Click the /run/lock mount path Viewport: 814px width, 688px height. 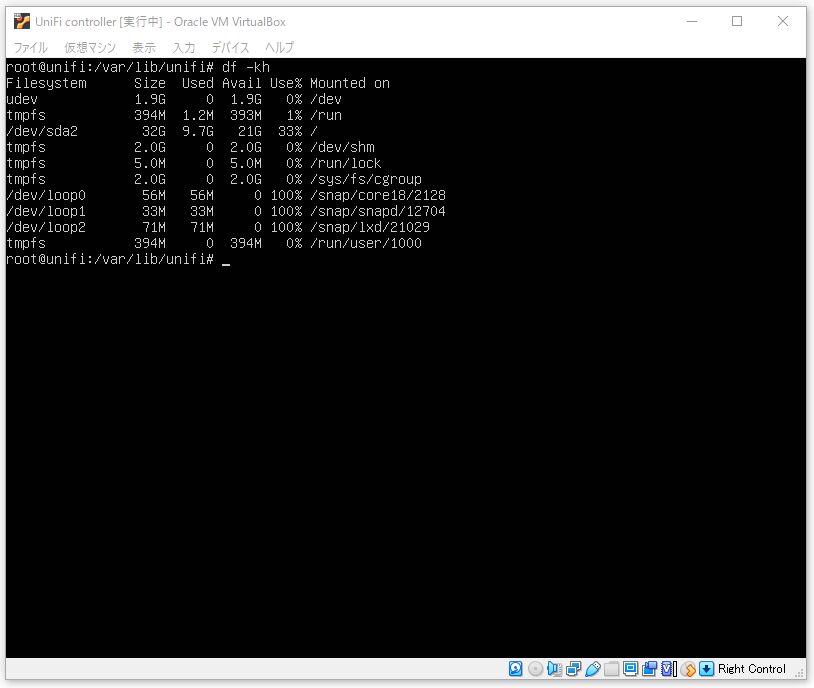(346, 164)
